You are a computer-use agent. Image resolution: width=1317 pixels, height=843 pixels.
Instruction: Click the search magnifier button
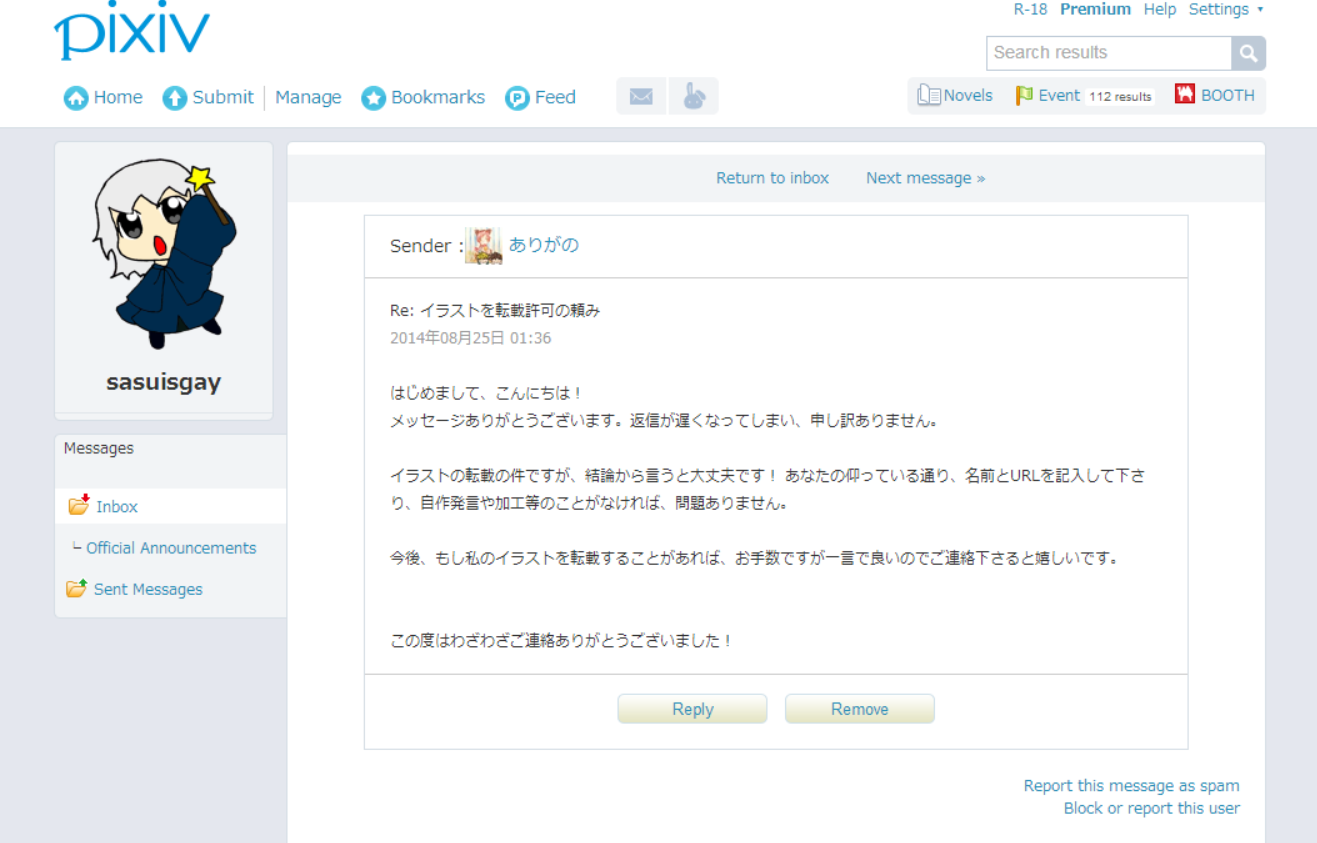click(x=1248, y=53)
